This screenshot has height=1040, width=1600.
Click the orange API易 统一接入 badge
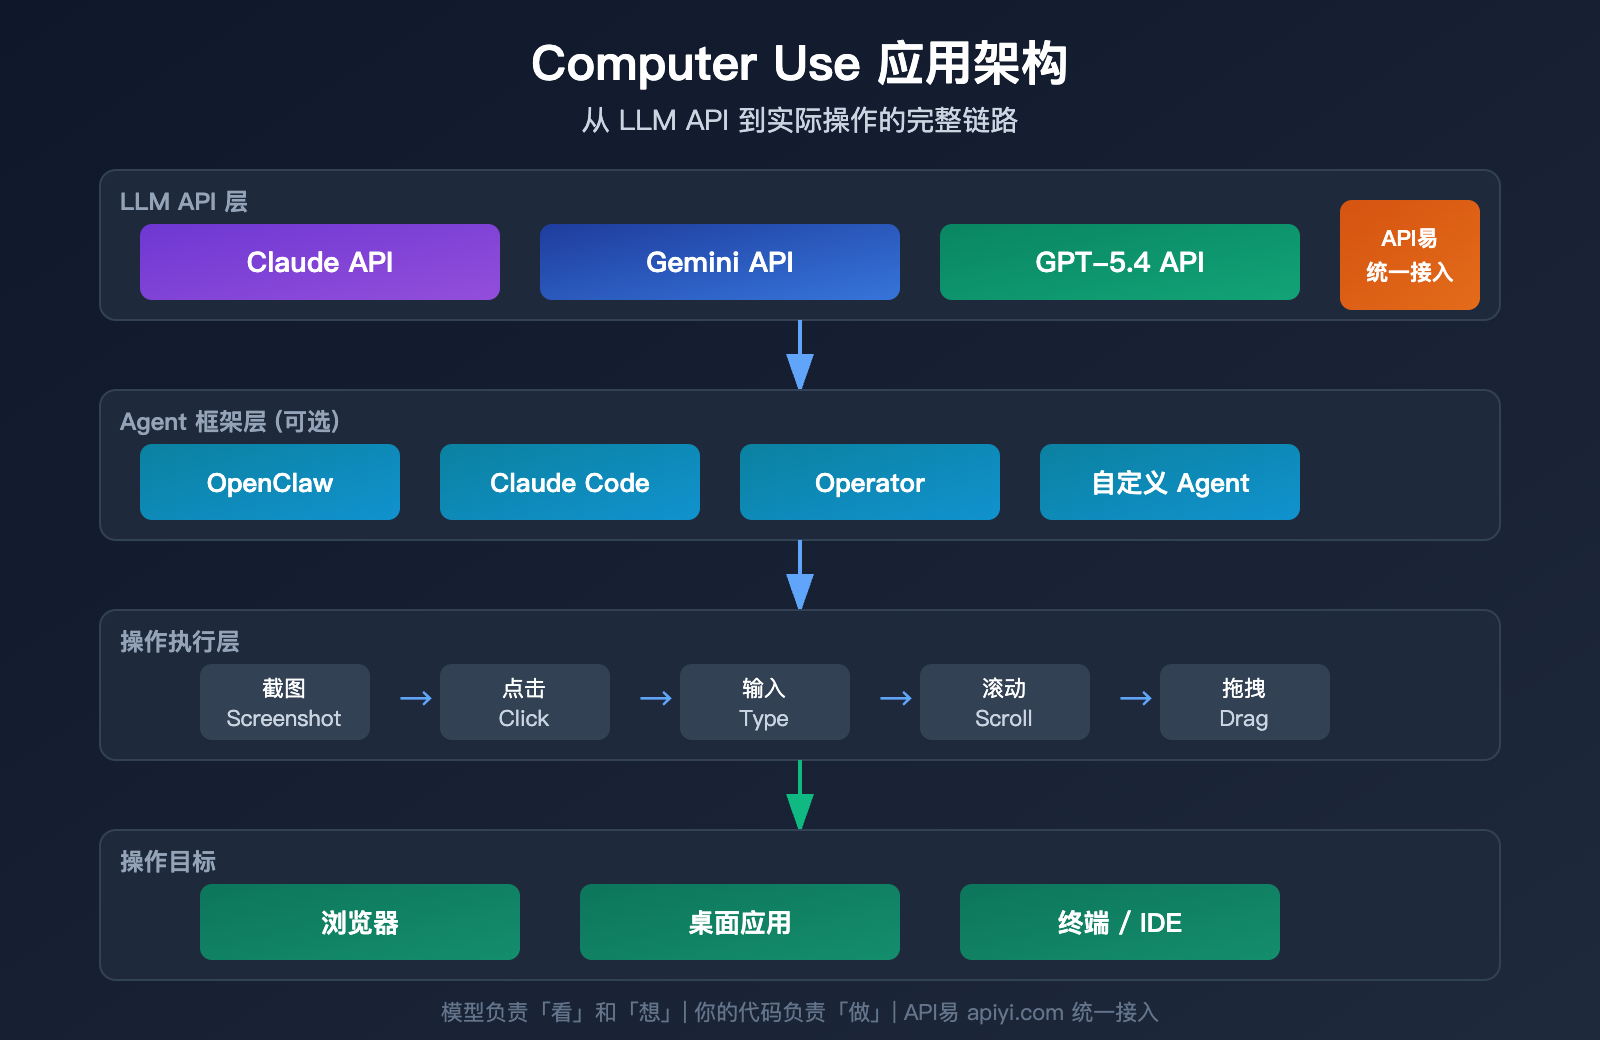[1409, 255]
